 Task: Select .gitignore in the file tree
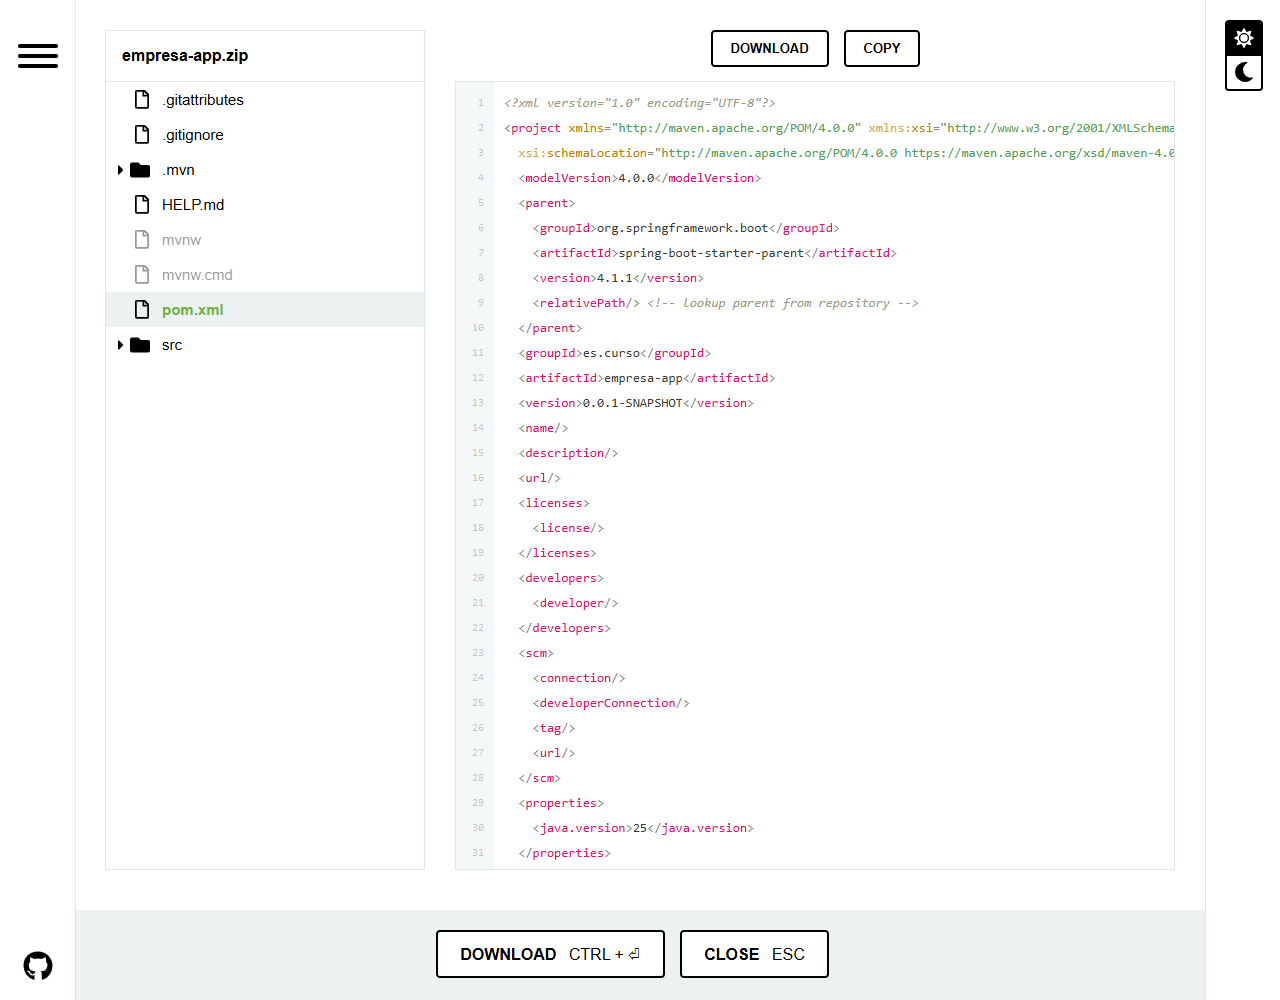pos(193,135)
